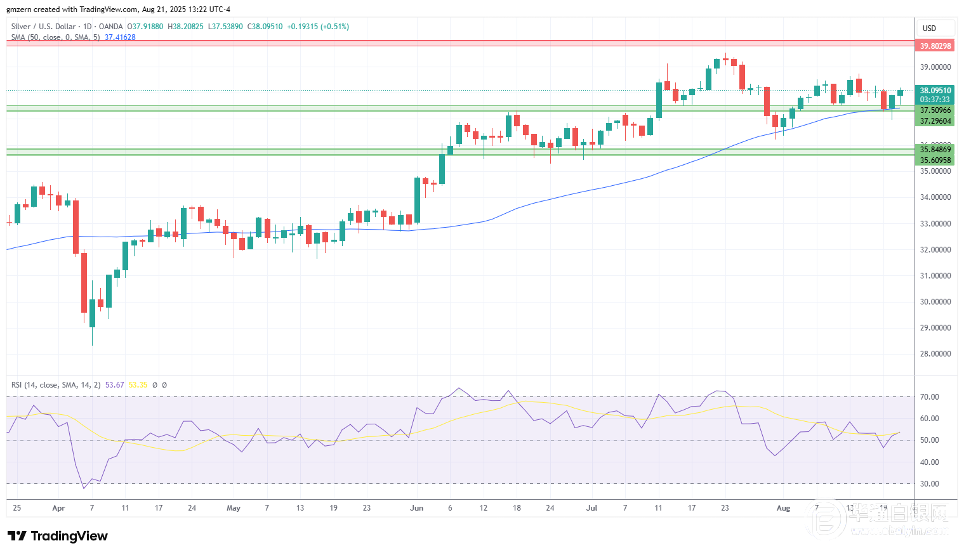This screenshot has width=964, height=556.
Task: Click the green 35.60958 price label
Action: pyautogui.click(x=935, y=160)
